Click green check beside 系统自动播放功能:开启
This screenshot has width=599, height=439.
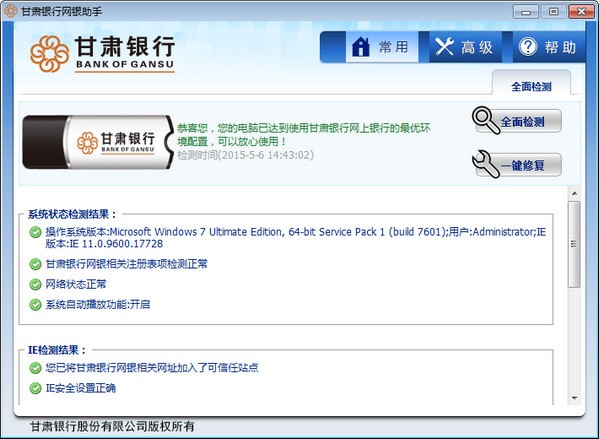36,305
